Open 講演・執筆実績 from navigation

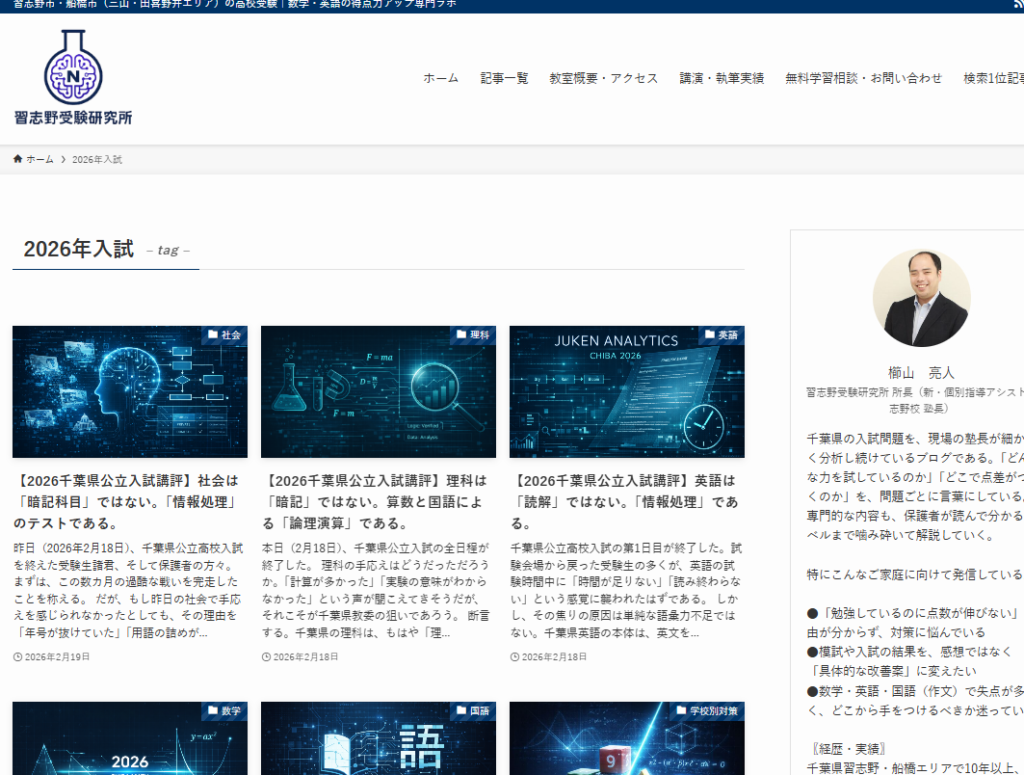[721, 78]
